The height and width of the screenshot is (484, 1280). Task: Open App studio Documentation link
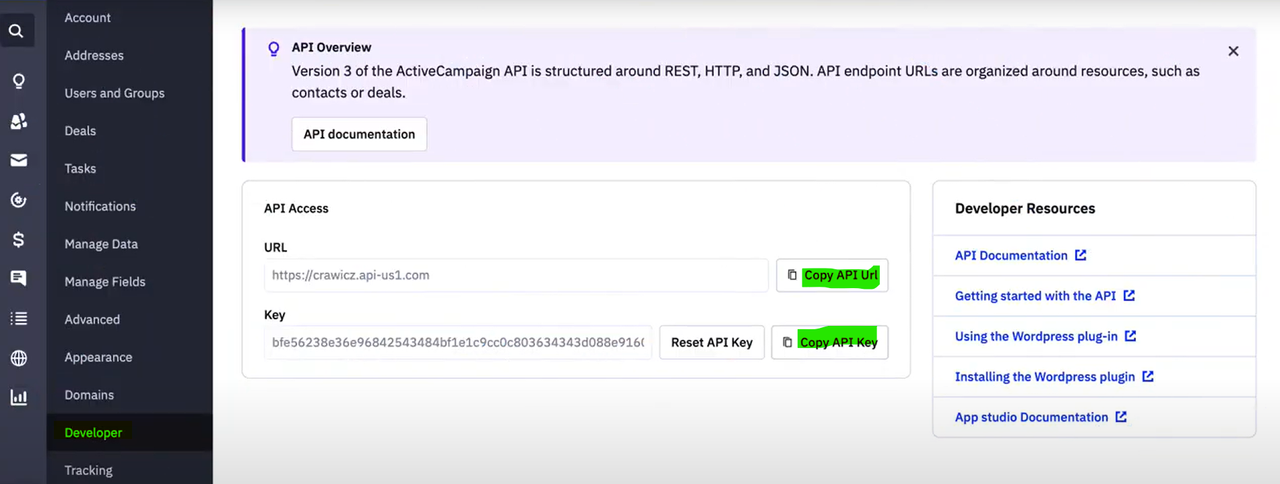point(1031,417)
